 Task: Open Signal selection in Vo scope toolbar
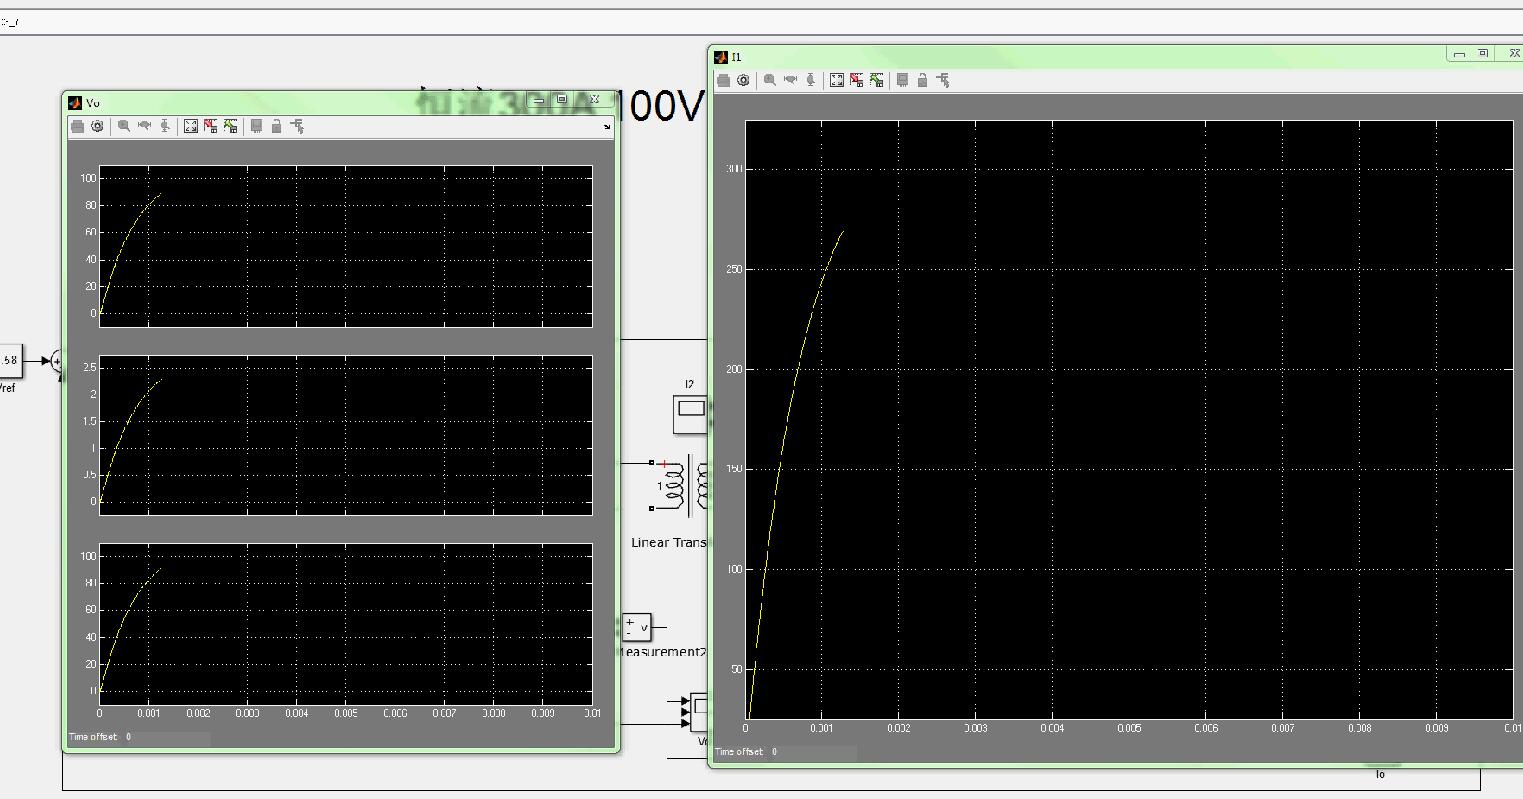coord(297,126)
